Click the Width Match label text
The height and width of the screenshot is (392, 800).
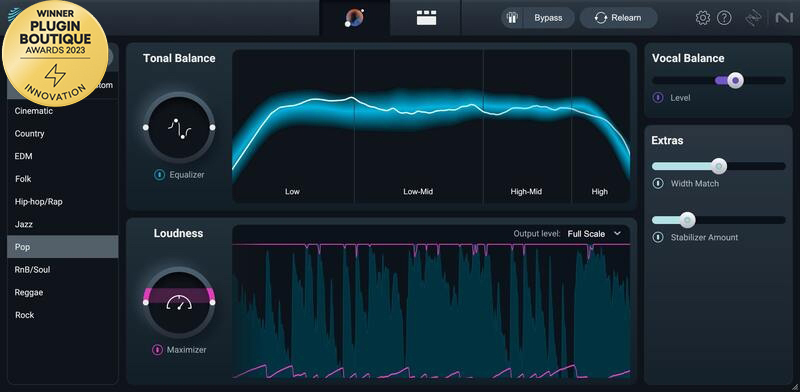tap(694, 183)
